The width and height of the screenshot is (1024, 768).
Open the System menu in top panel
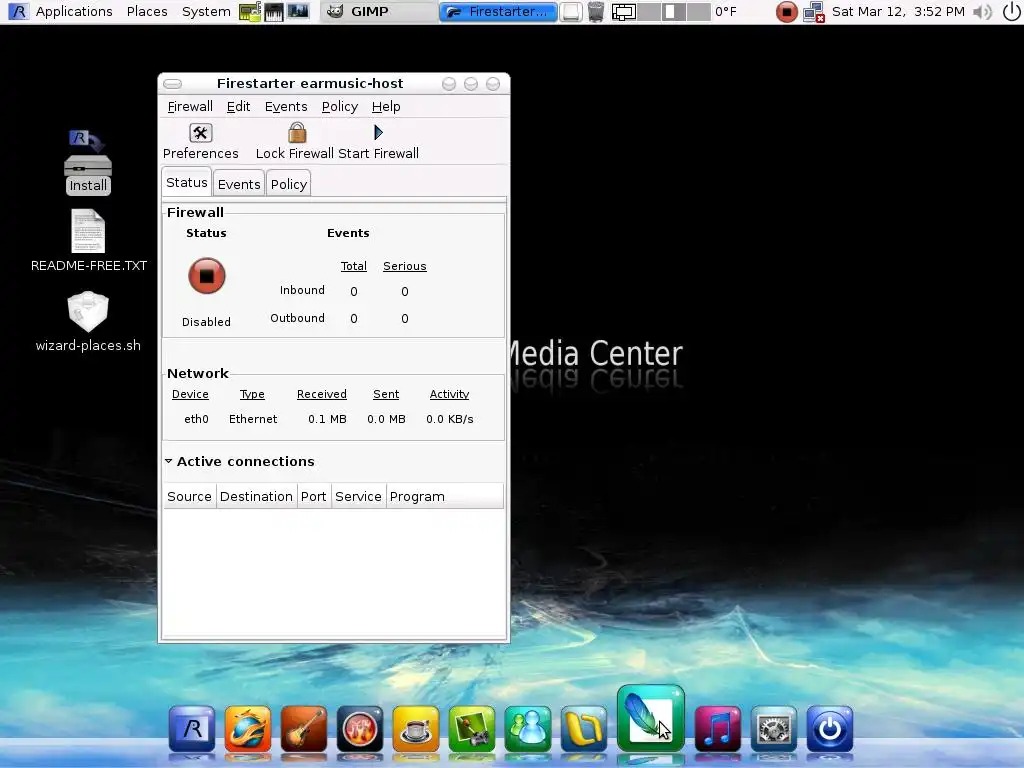coord(206,12)
